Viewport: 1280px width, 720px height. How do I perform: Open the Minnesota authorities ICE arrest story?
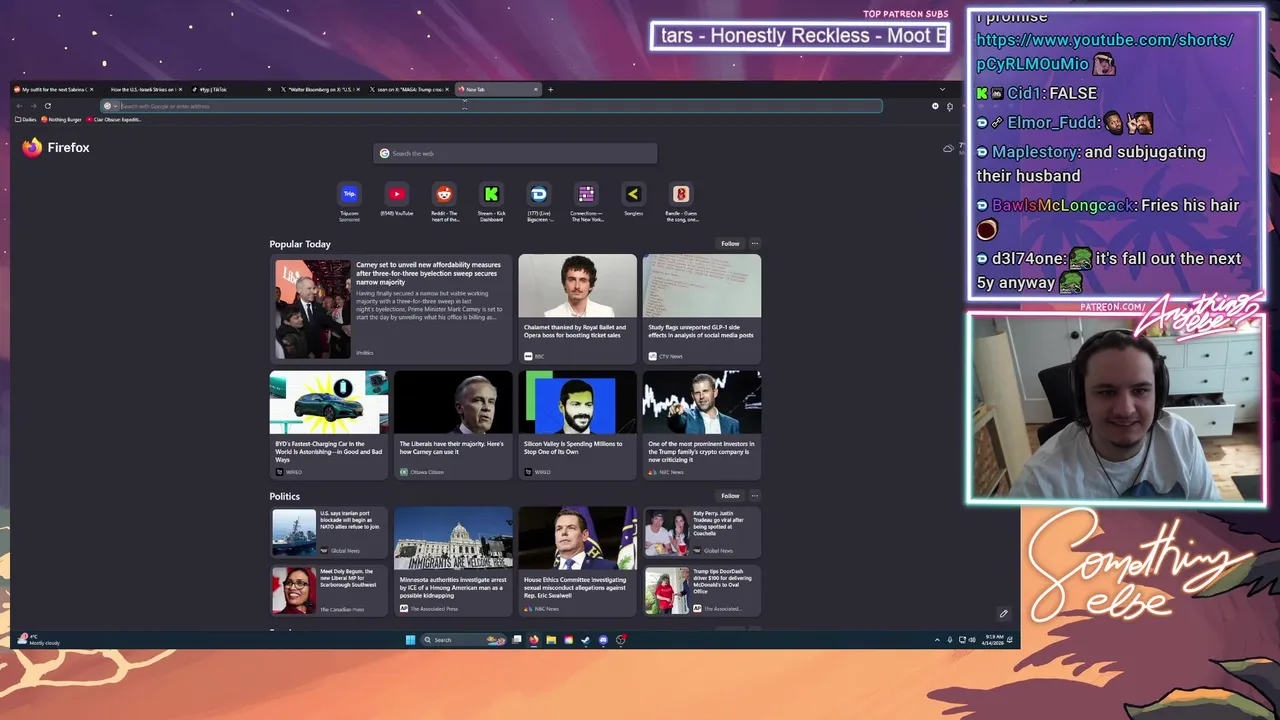(x=453, y=560)
